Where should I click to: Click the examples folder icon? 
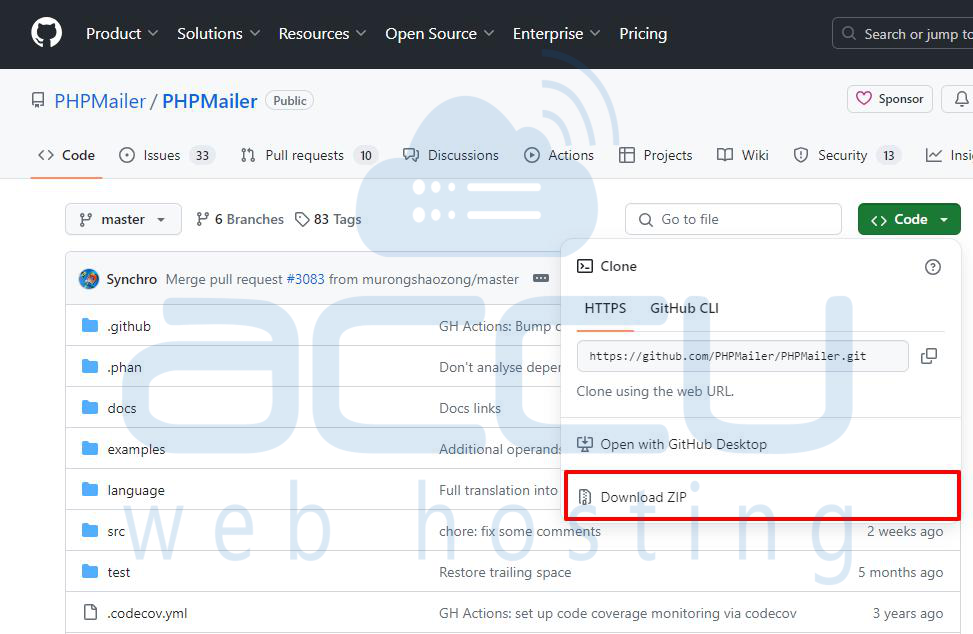[91, 449]
